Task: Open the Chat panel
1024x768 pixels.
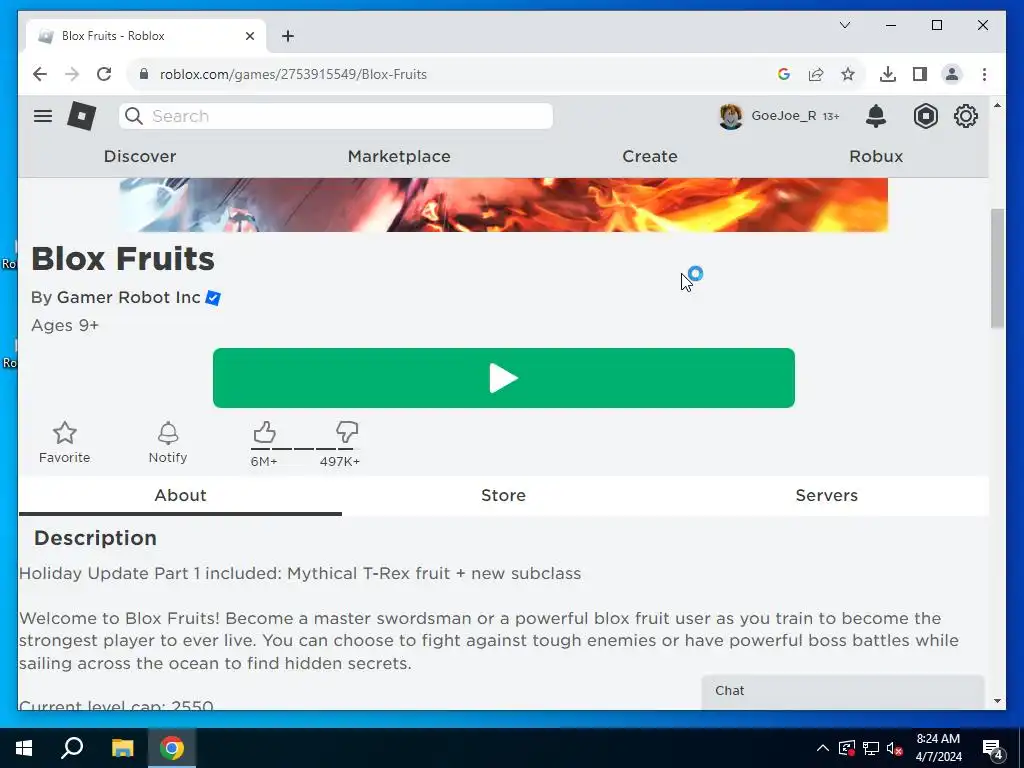Action: pyautogui.click(x=842, y=691)
